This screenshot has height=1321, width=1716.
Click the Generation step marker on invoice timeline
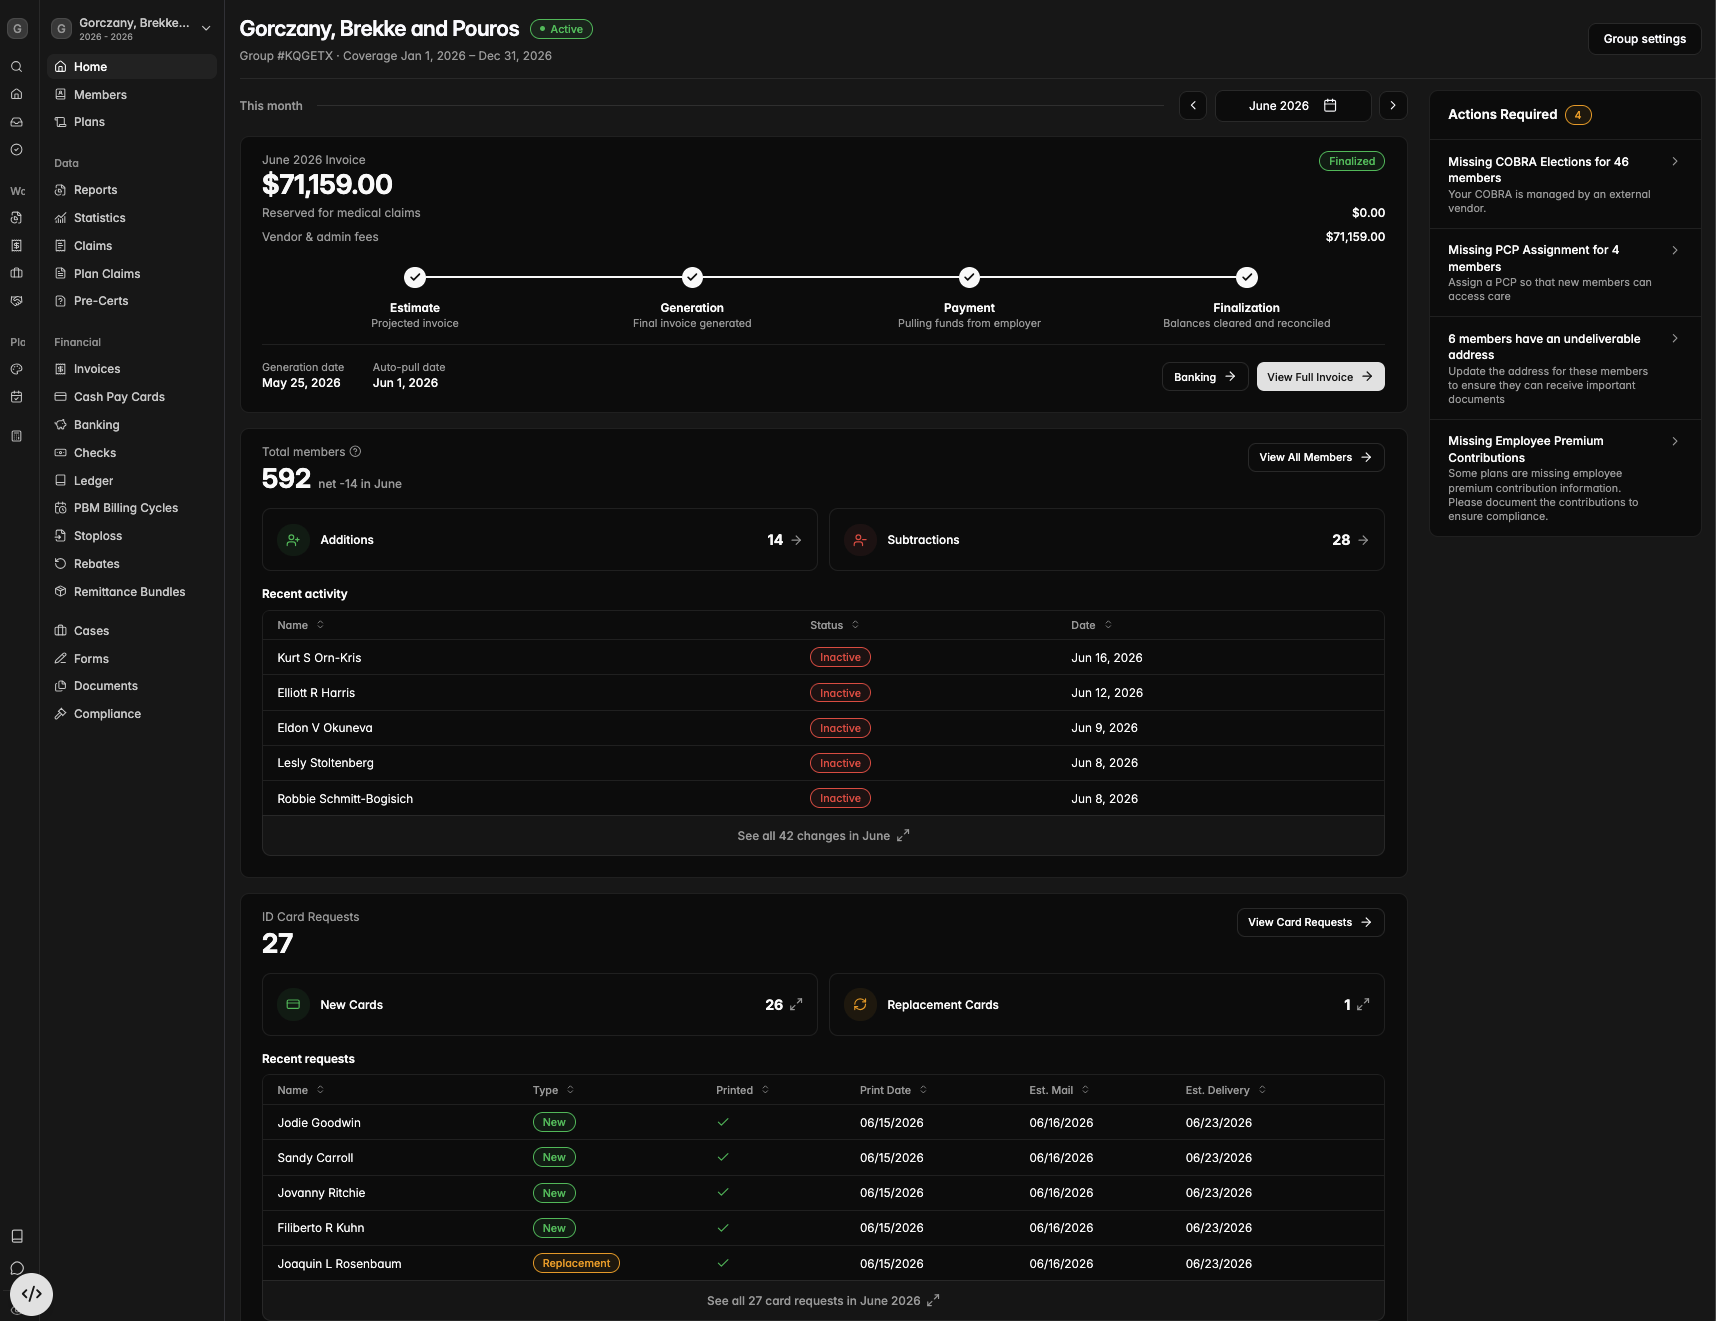(692, 278)
